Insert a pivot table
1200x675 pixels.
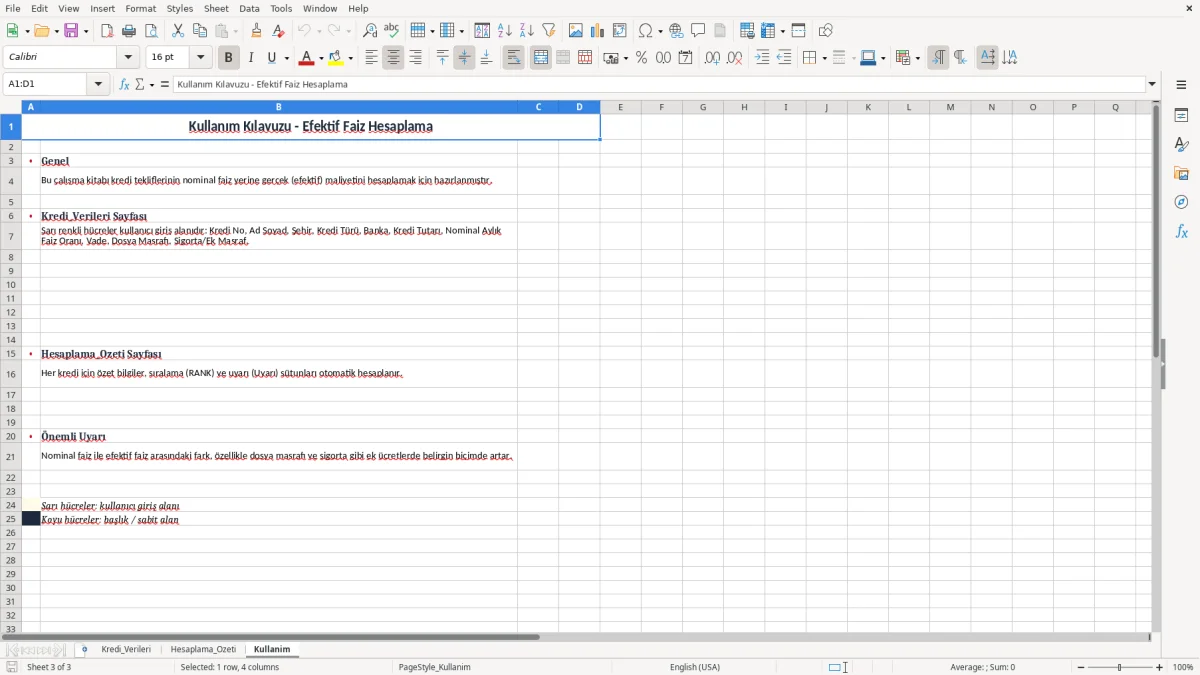(x=620, y=31)
